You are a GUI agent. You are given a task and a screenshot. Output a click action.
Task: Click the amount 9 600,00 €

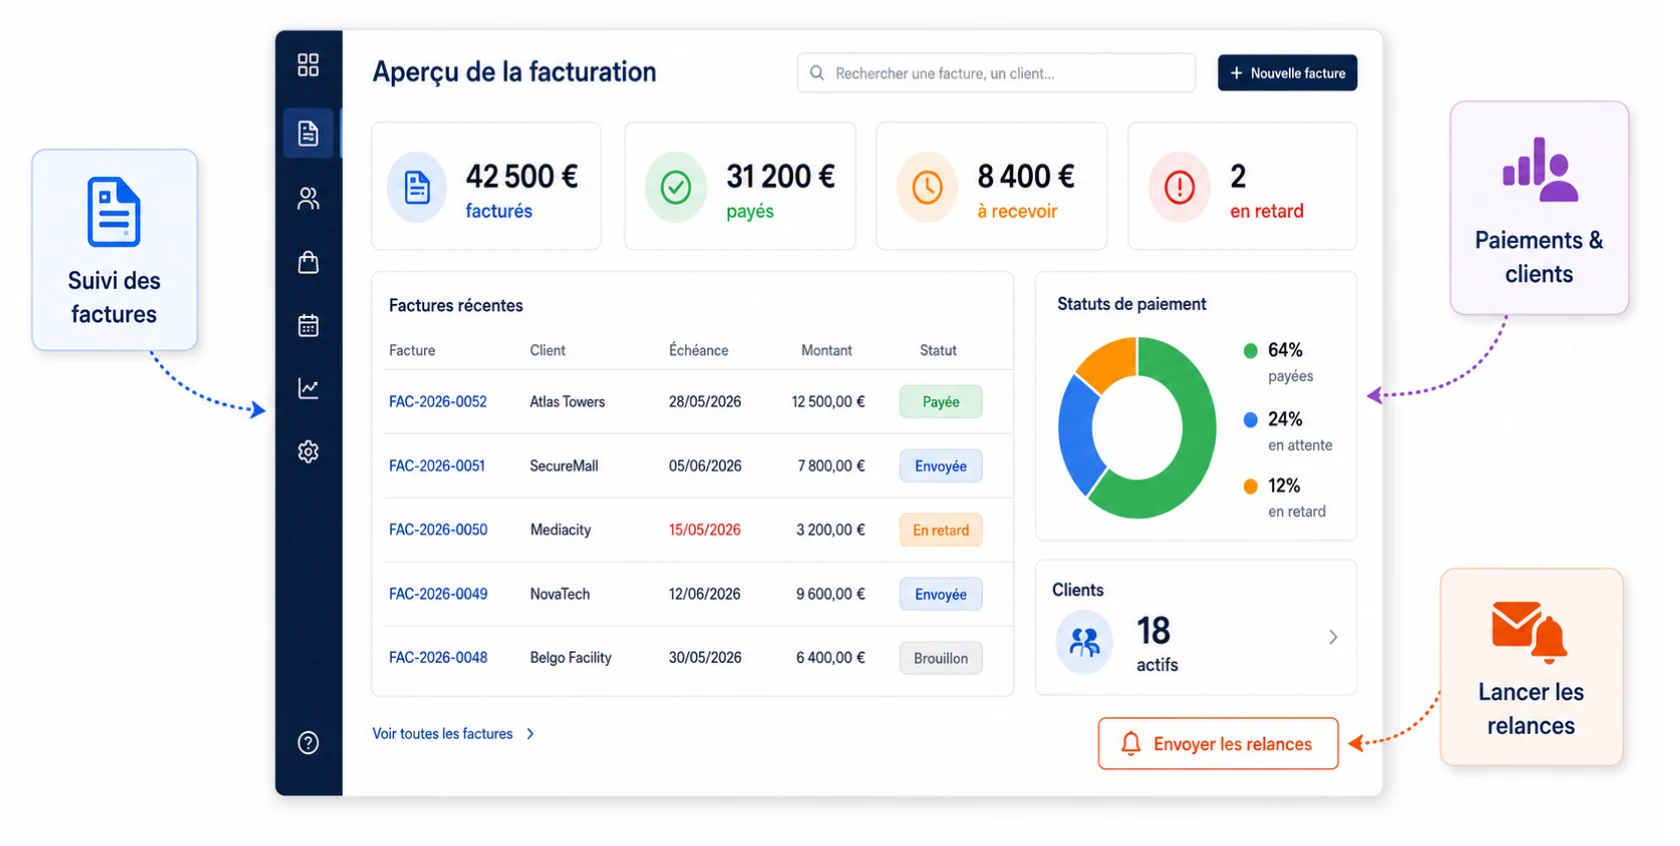click(x=831, y=594)
